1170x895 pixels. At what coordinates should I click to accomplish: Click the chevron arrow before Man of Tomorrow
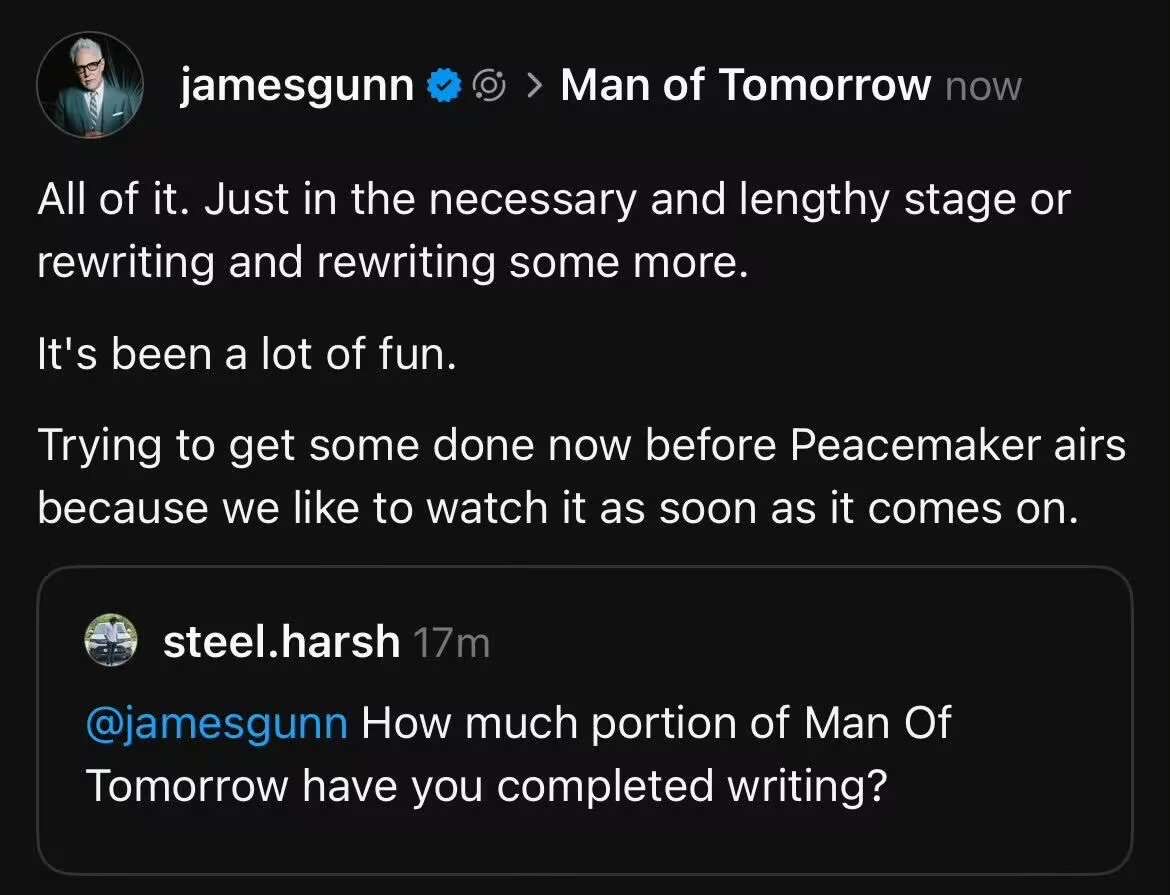click(534, 86)
